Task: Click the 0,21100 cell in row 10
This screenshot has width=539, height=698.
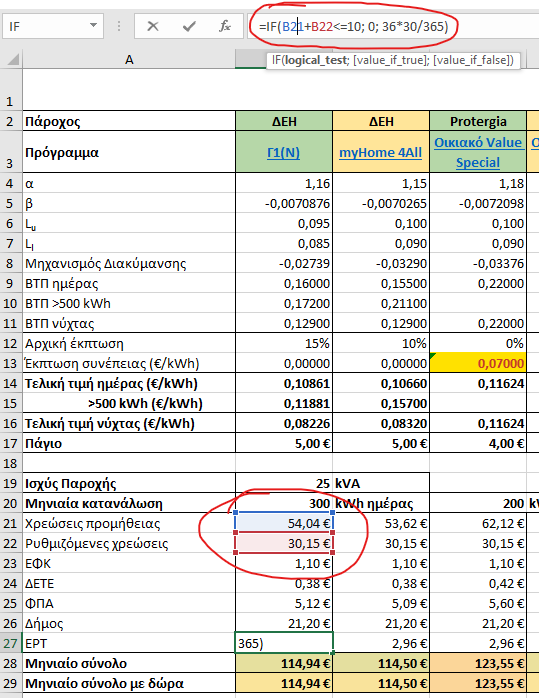Action: click(x=381, y=303)
